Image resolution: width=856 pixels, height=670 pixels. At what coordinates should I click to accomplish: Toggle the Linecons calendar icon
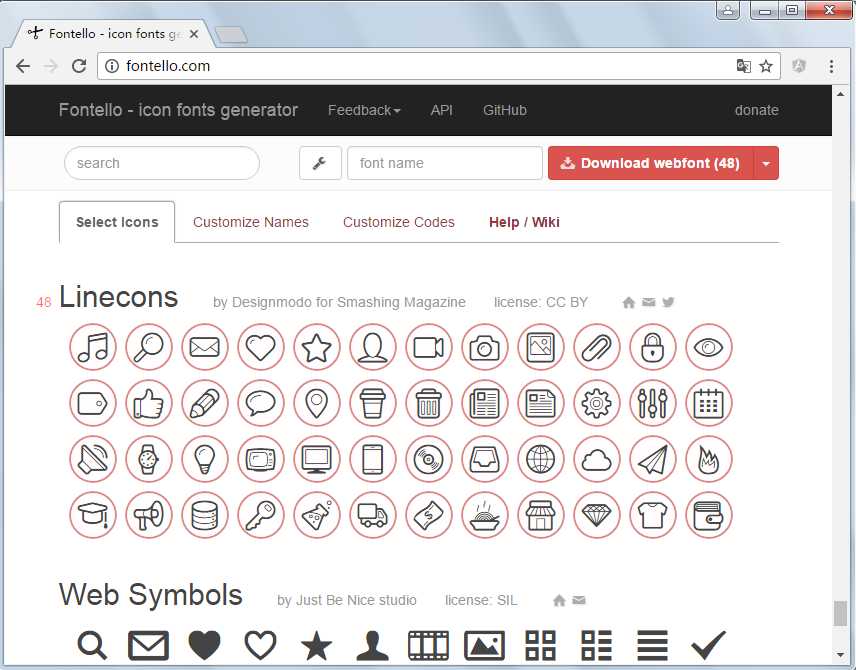click(709, 404)
